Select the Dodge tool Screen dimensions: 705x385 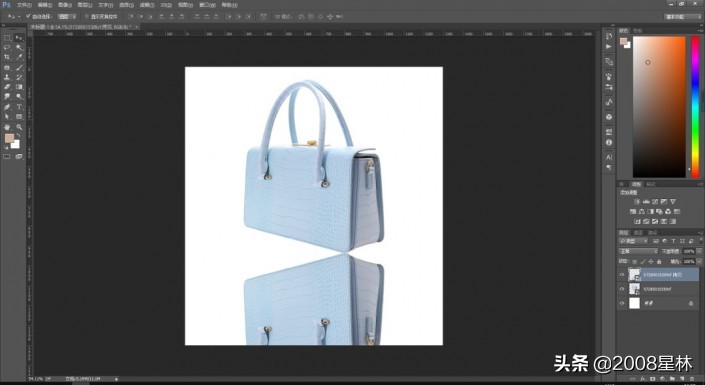point(19,96)
